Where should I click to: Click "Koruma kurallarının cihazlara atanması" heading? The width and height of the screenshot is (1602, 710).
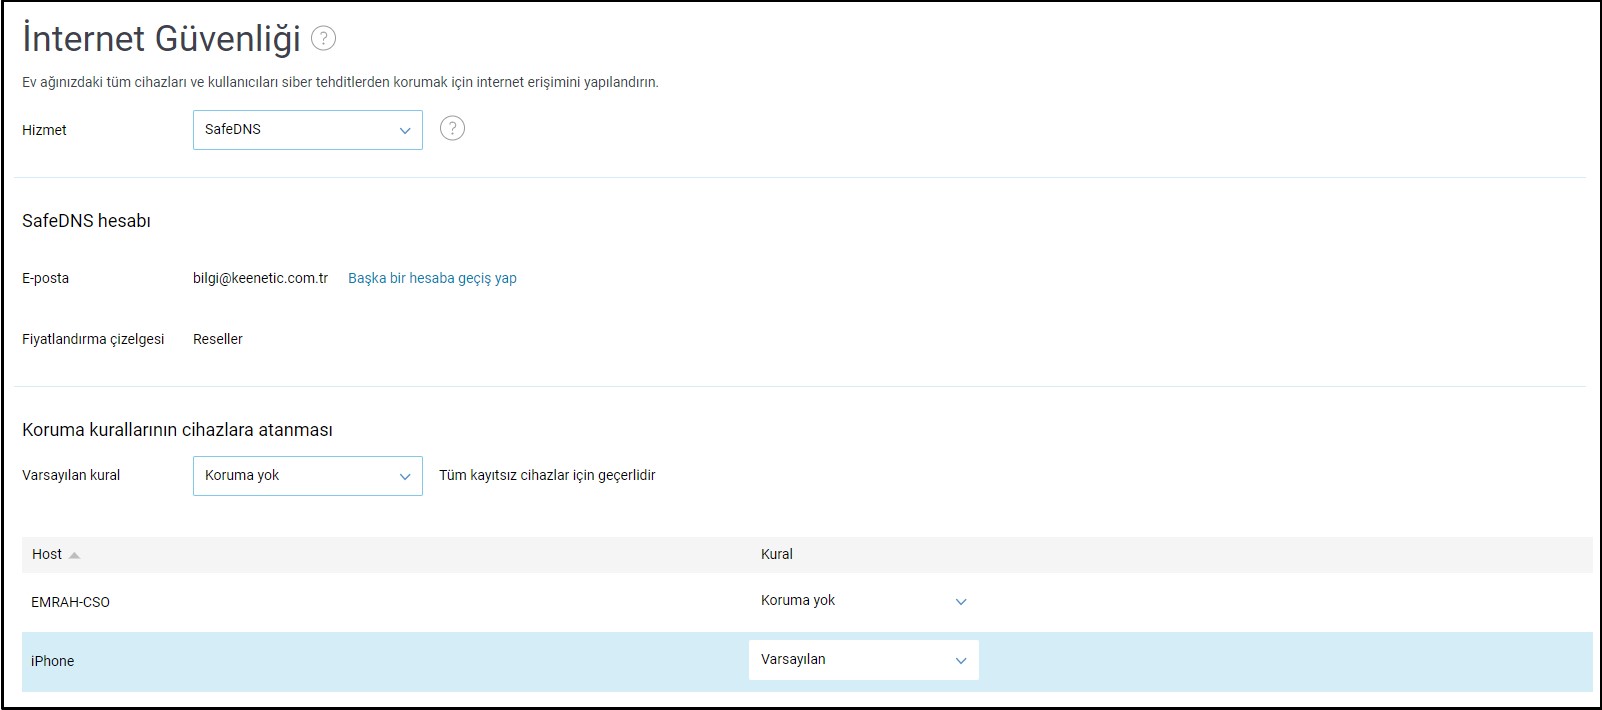click(177, 430)
